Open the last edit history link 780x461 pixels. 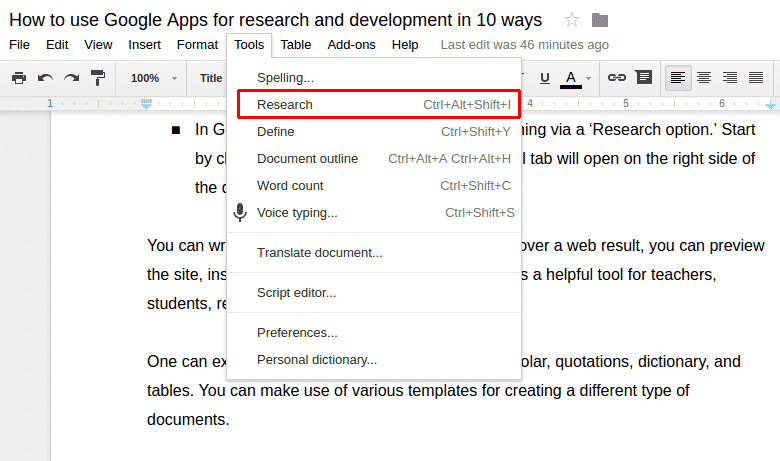click(x=524, y=45)
